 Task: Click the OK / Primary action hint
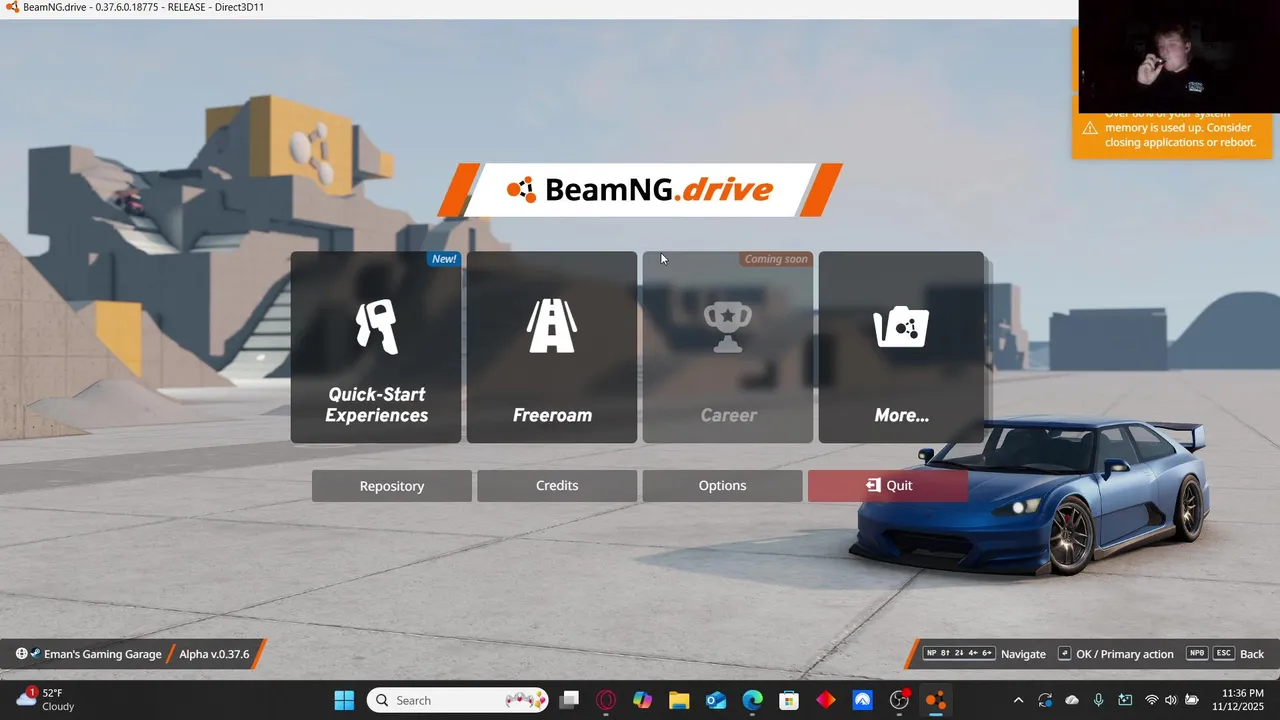coord(1116,654)
